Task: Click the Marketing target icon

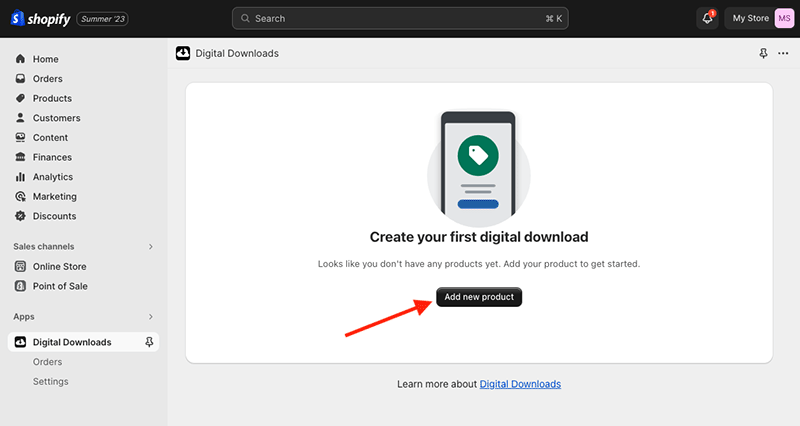Action: (x=20, y=196)
